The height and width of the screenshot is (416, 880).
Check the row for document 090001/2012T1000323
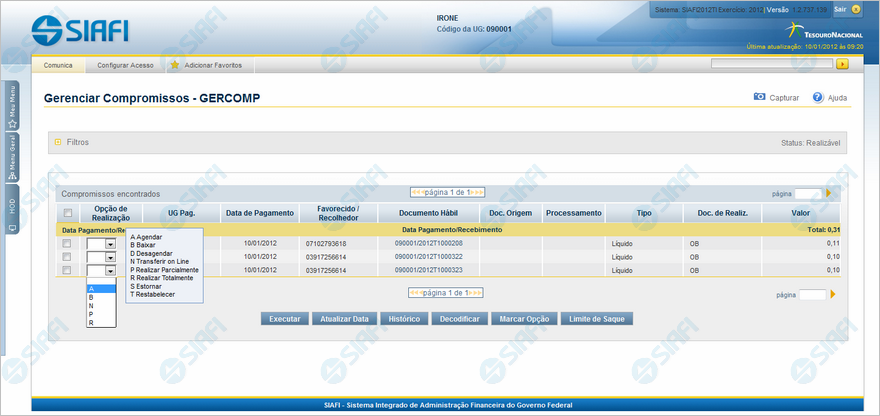[67, 270]
